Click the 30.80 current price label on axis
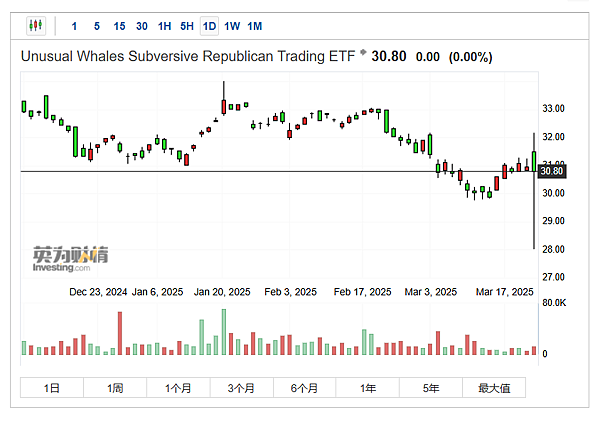Screen dimensions: 600x422 (552, 171)
